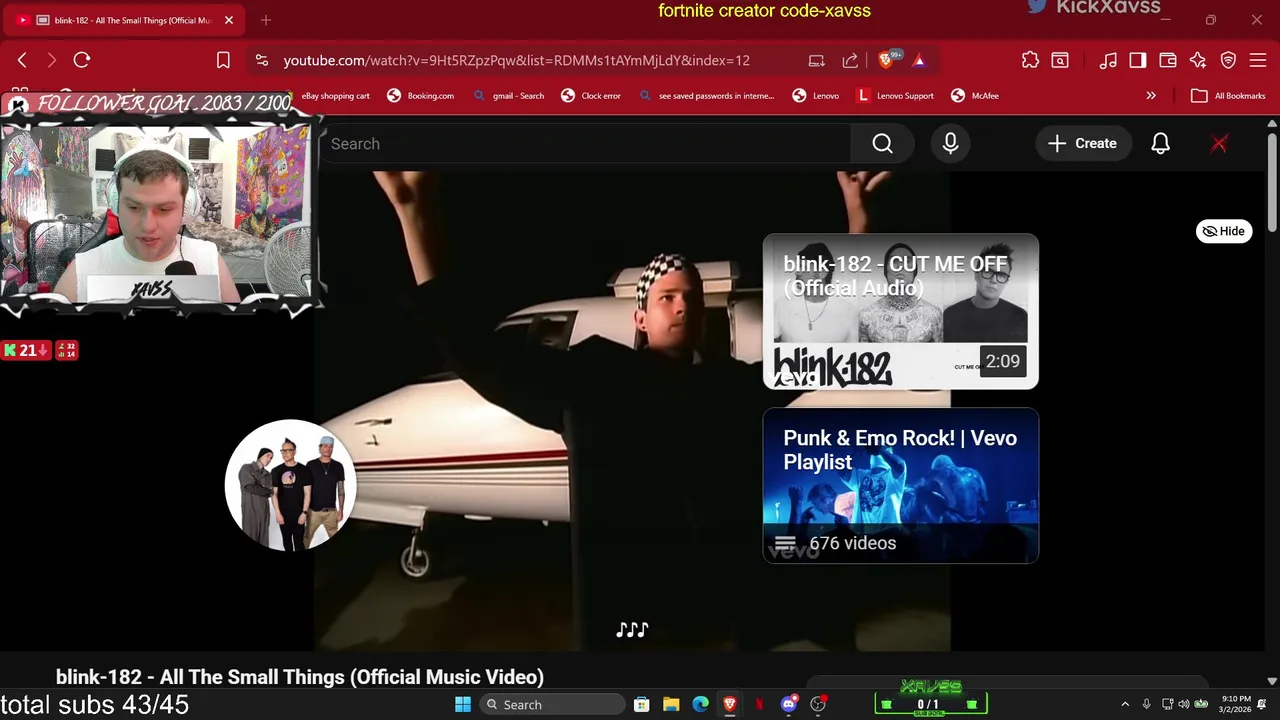
Task: Click the video title text
Action: (x=300, y=677)
